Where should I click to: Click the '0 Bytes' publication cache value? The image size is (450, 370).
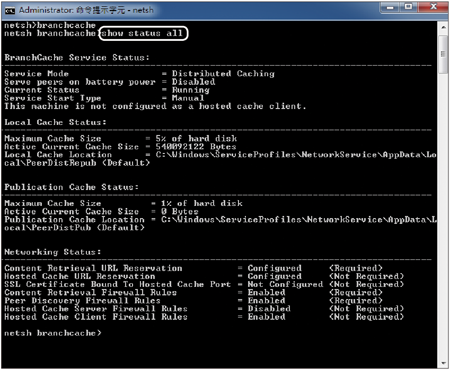tap(180, 211)
